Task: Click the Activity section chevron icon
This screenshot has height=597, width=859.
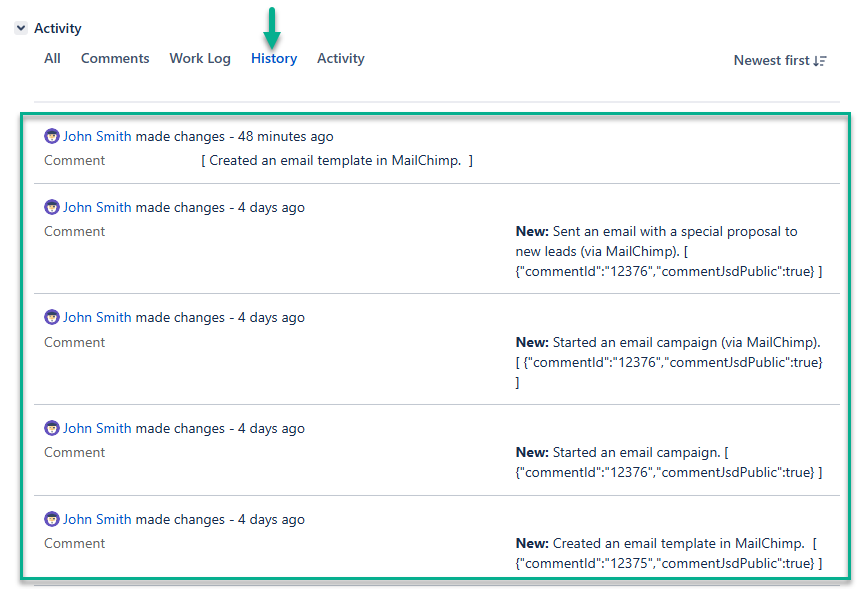Action: click(x=20, y=28)
